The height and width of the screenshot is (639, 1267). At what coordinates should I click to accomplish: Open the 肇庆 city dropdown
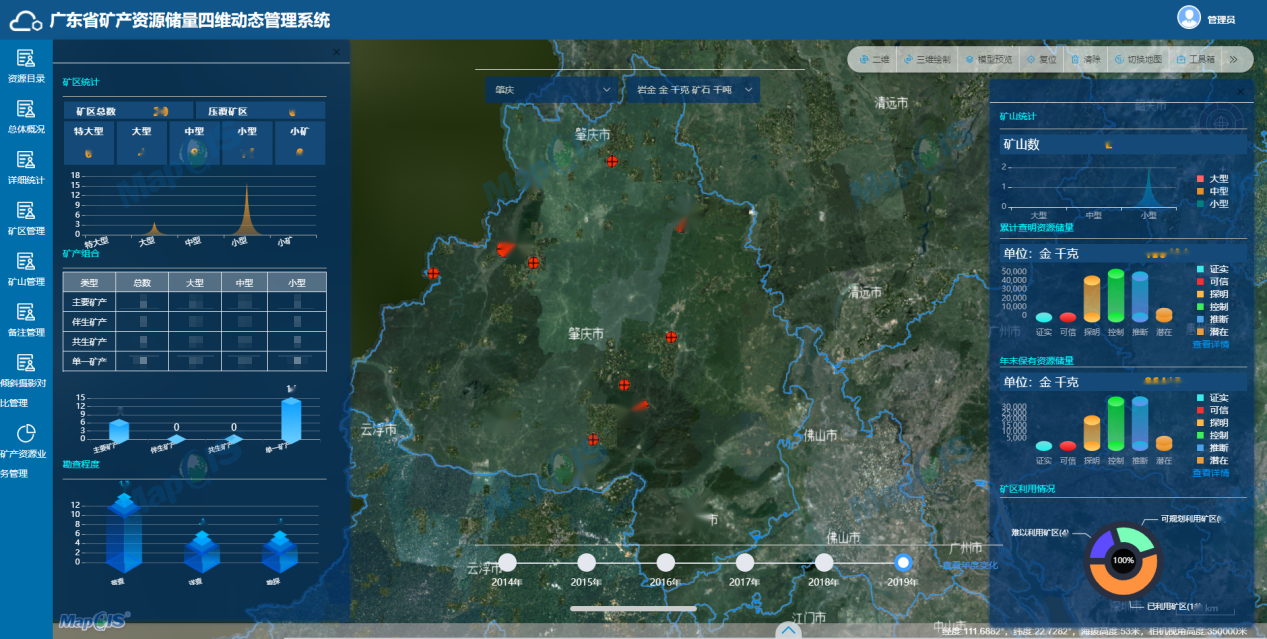pos(553,90)
